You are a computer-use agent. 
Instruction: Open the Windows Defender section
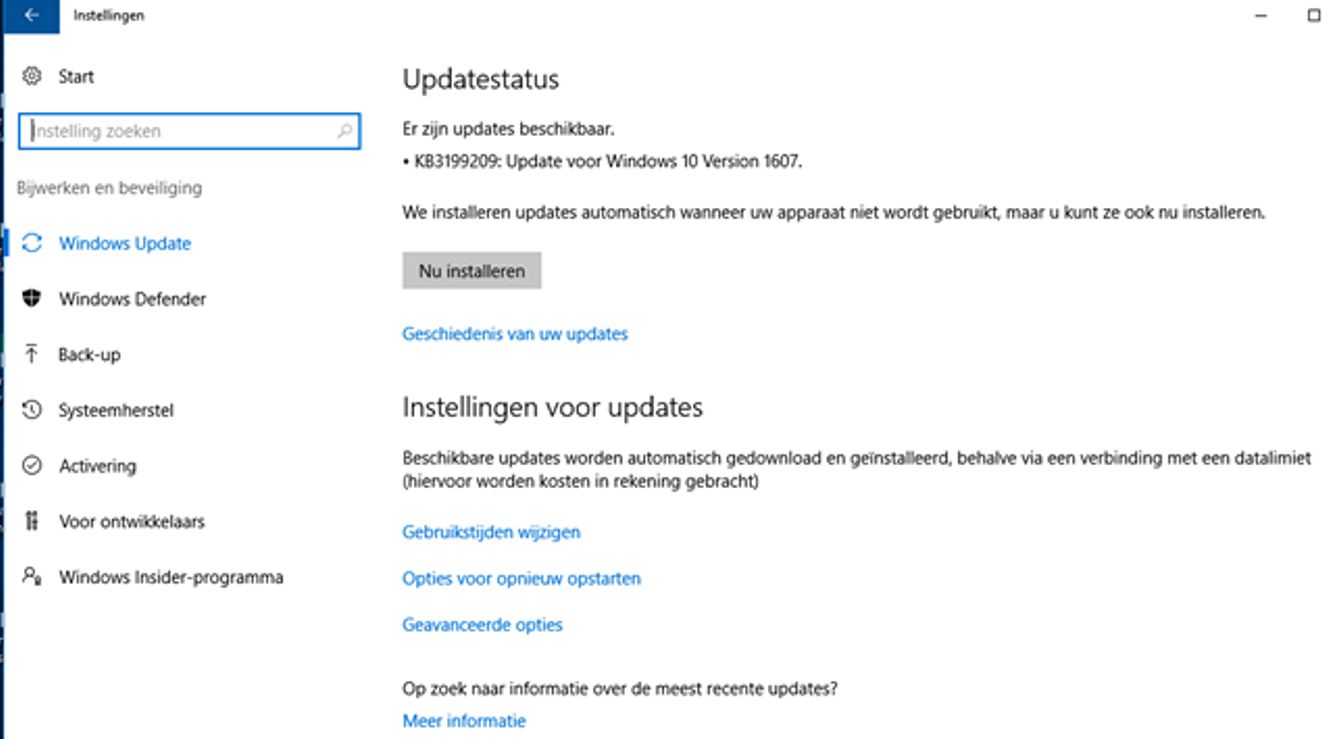click(x=132, y=299)
